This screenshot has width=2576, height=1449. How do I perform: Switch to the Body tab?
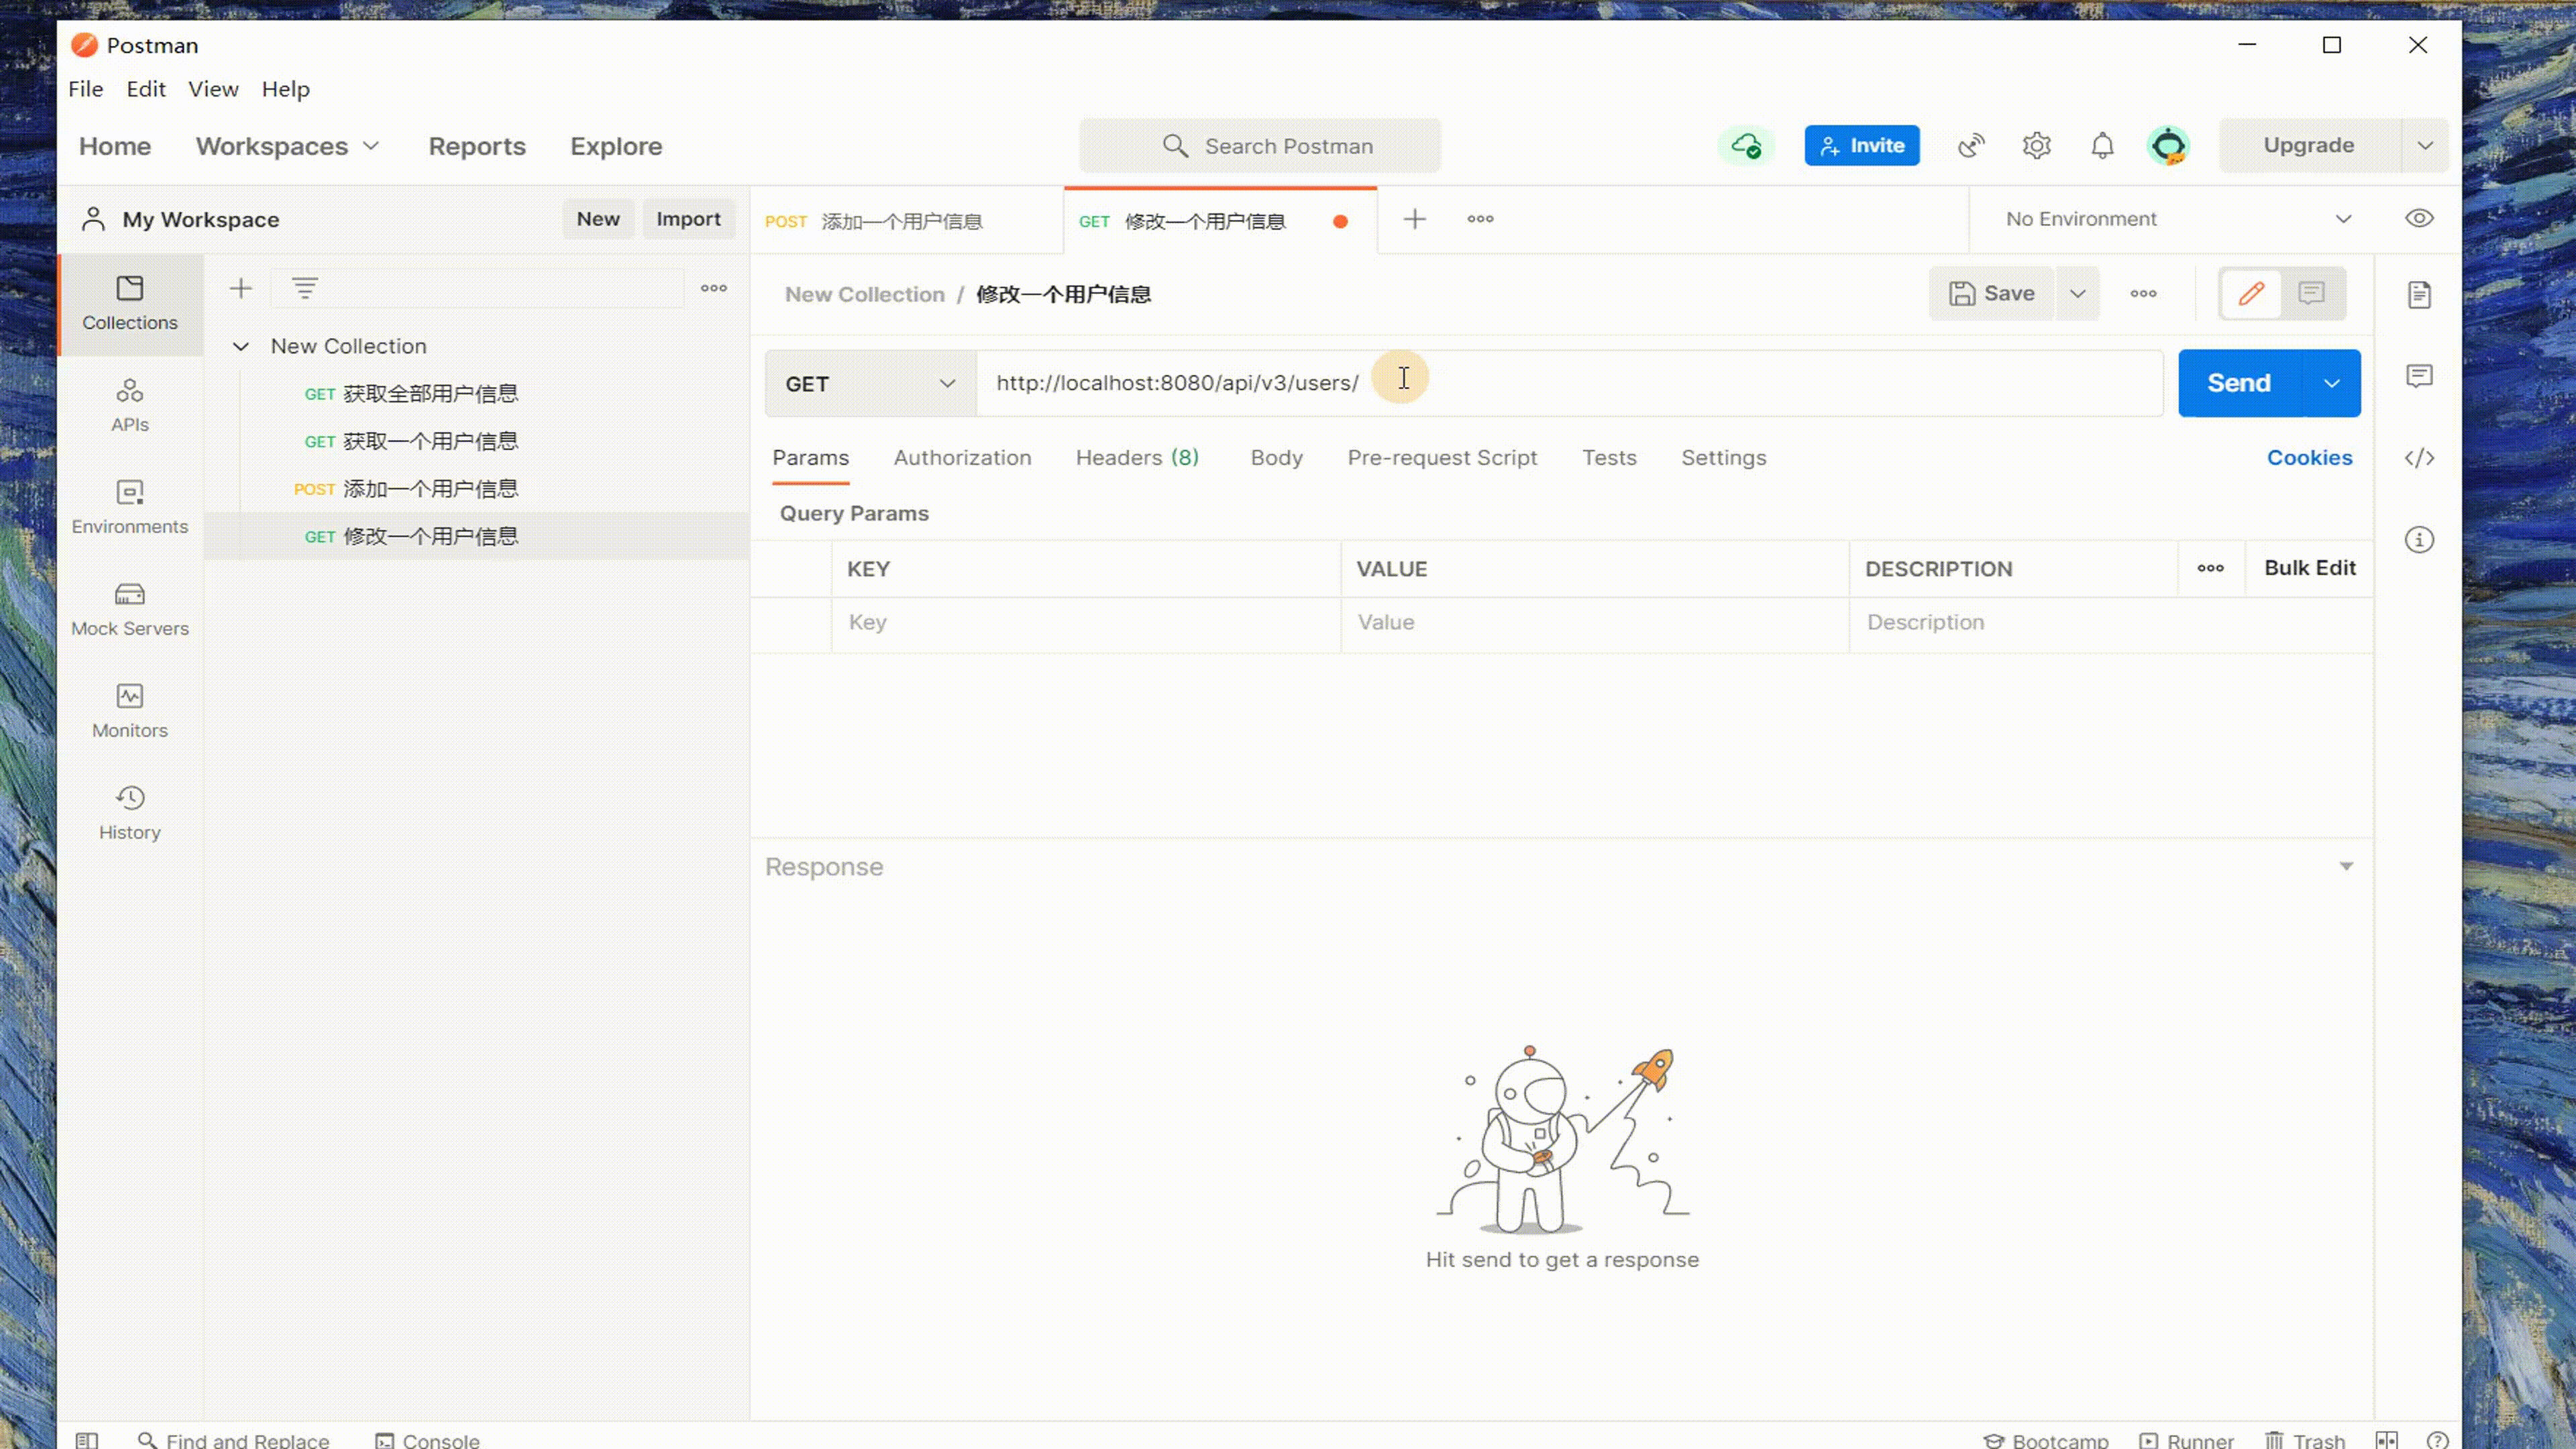pos(1276,457)
